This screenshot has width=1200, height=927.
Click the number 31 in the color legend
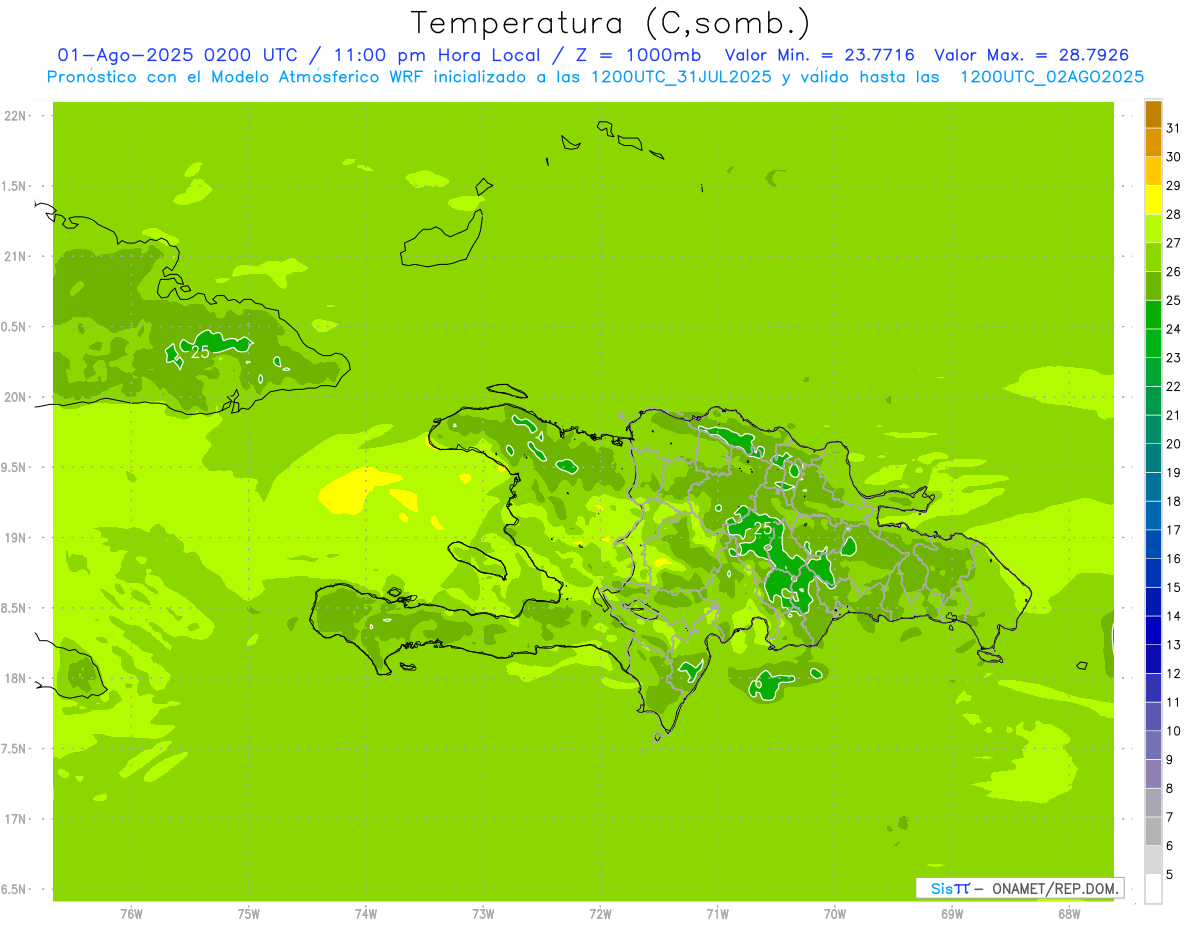pos(1174,128)
